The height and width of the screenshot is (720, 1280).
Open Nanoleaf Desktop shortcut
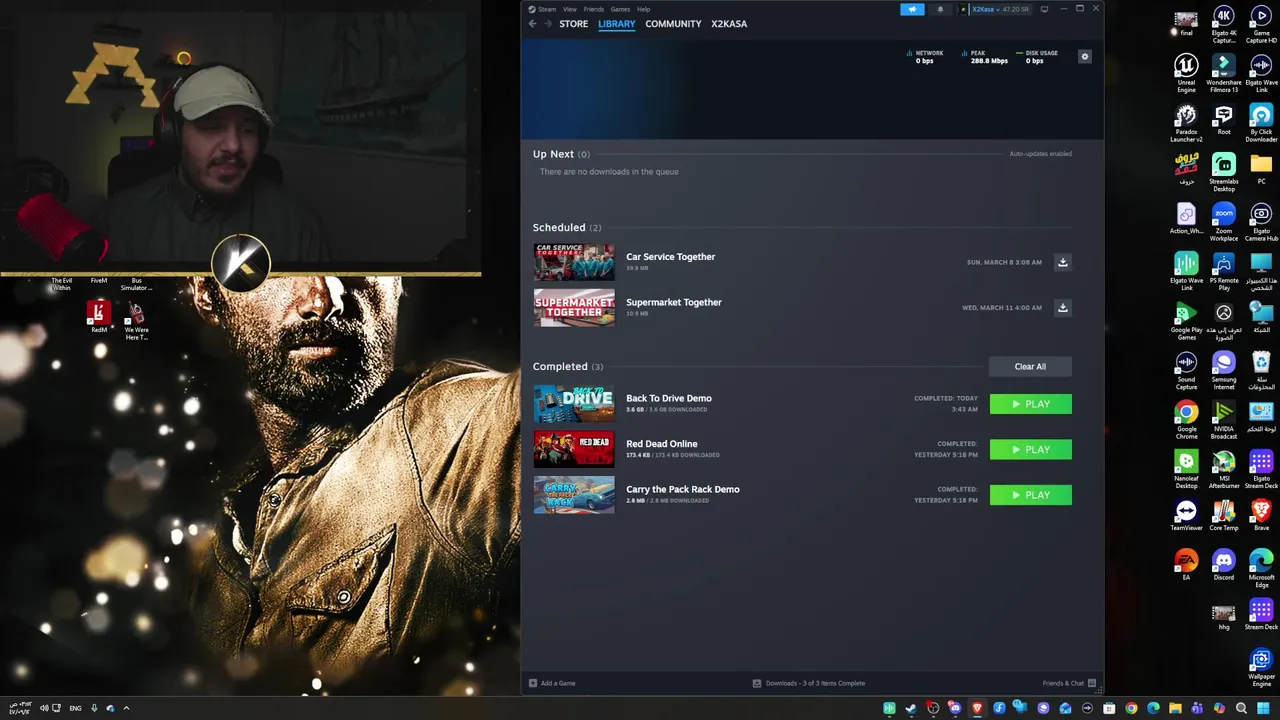(x=1186, y=470)
